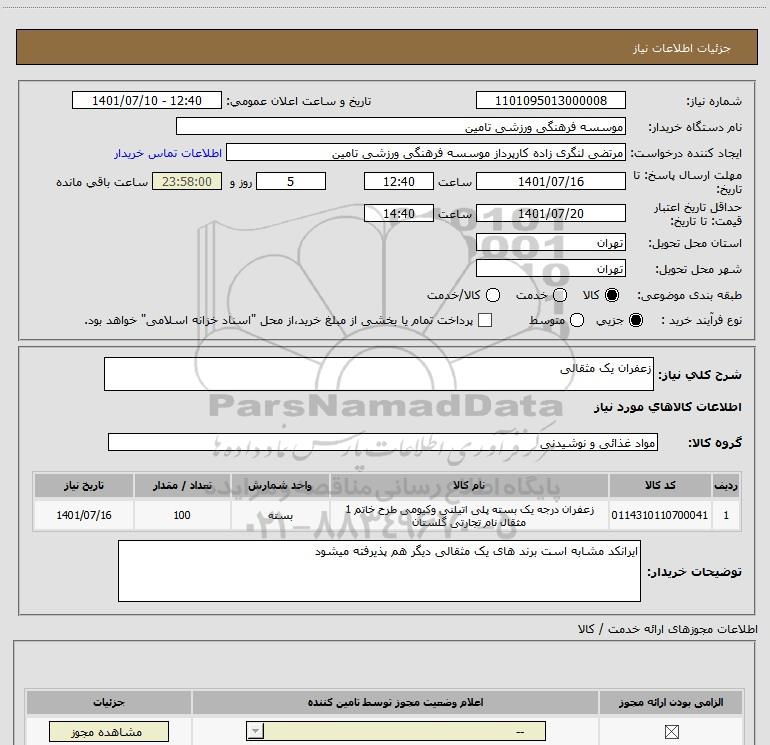Select the خدمت radio button

[x=560, y=295]
